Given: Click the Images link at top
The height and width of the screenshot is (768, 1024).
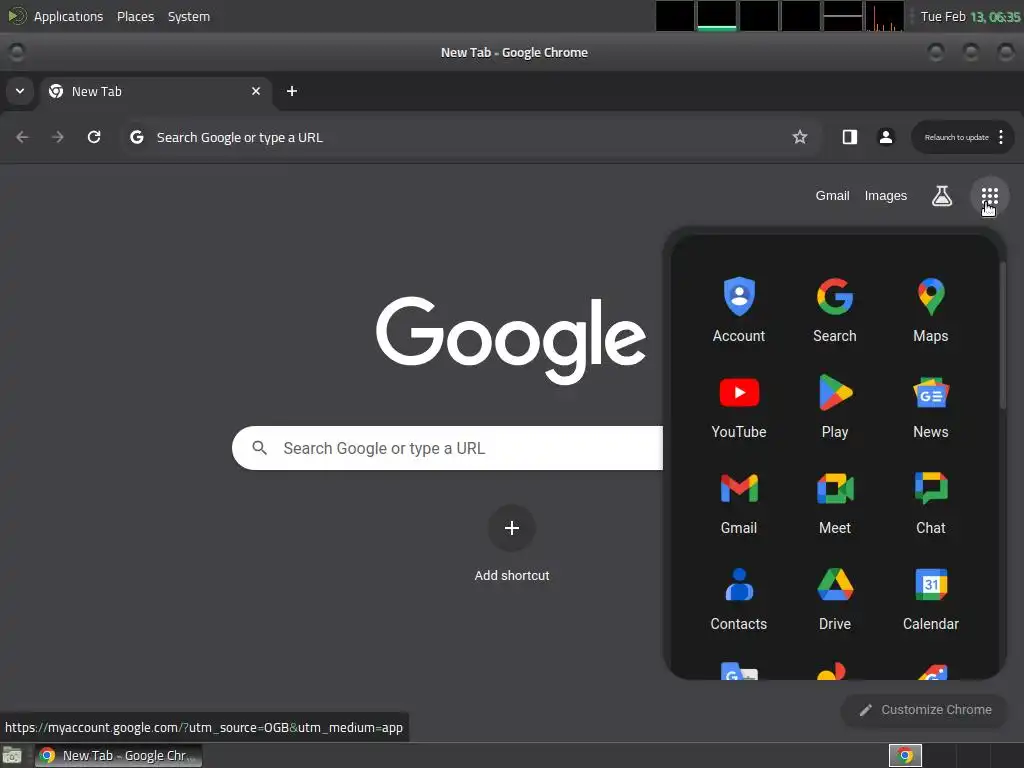Looking at the screenshot, I should 886,196.
